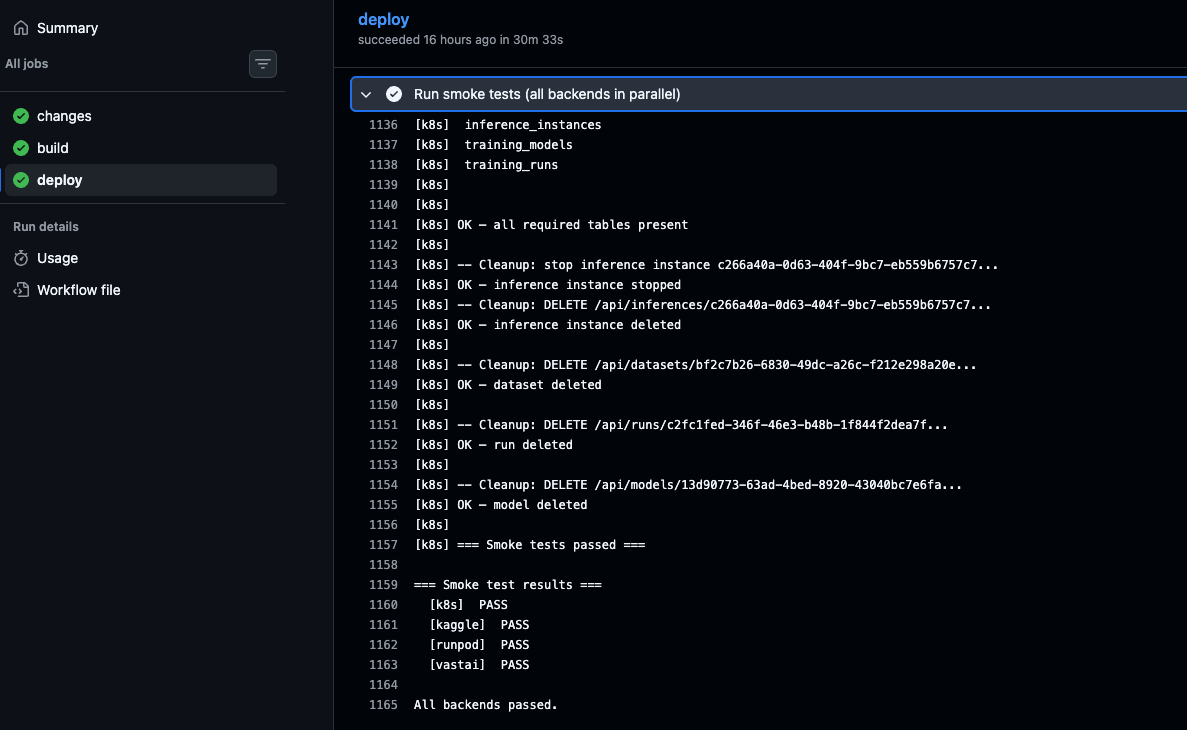Click green check icon beside build job
Viewport: 1187px width, 730px height.
pyautogui.click(x=21, y=148)
